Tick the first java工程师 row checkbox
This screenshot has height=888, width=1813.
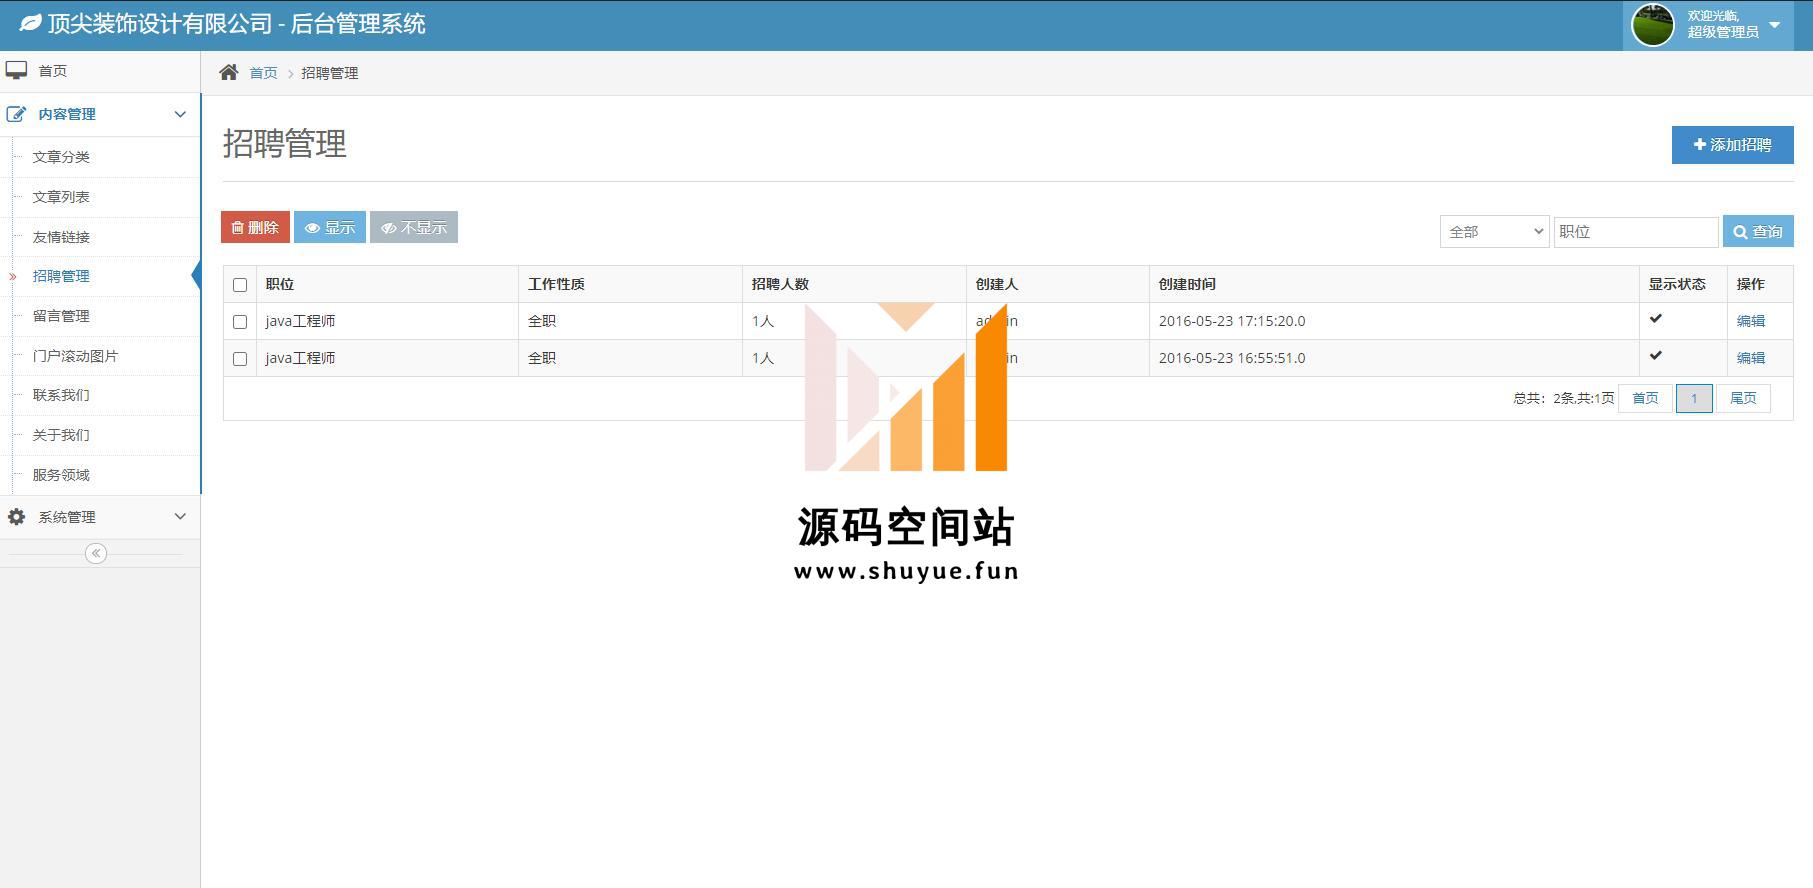[240, 322]
